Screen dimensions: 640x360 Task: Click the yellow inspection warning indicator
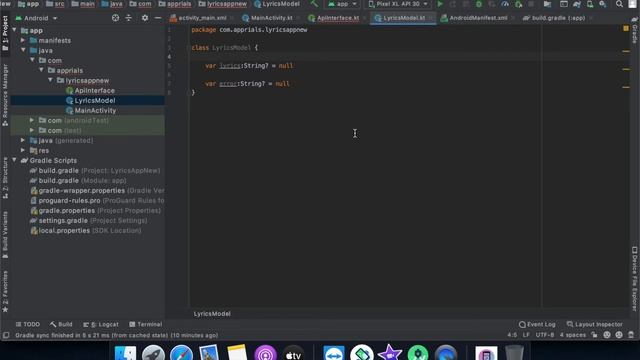(626, 28)
